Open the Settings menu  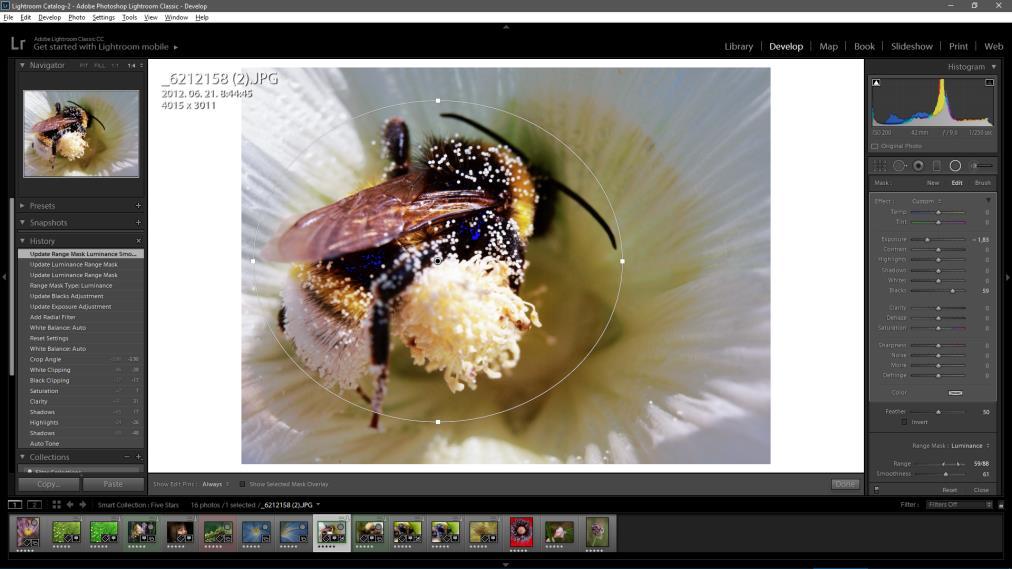tap(103, 17)
